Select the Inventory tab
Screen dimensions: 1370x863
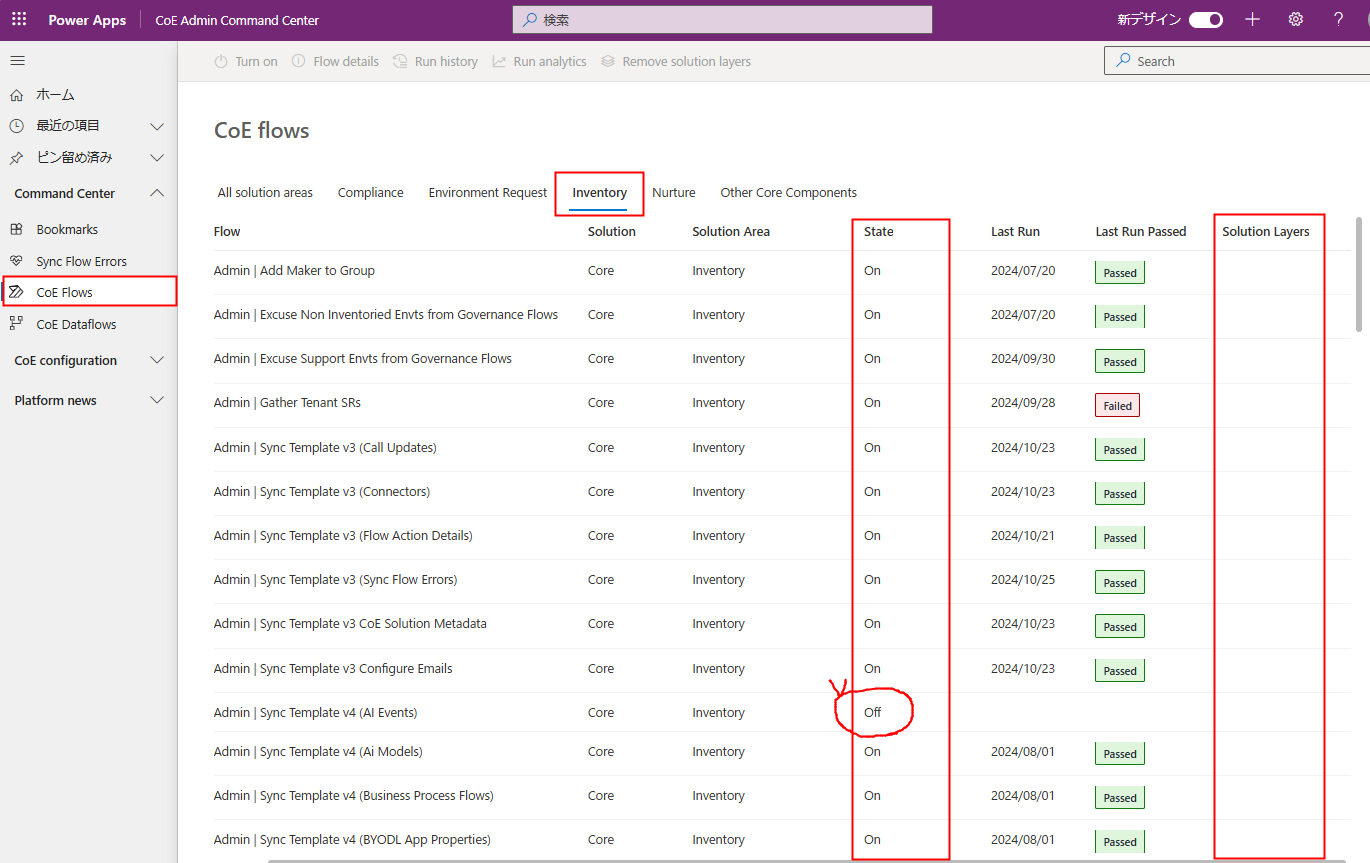pyautogui.click(x=600, y=193)
